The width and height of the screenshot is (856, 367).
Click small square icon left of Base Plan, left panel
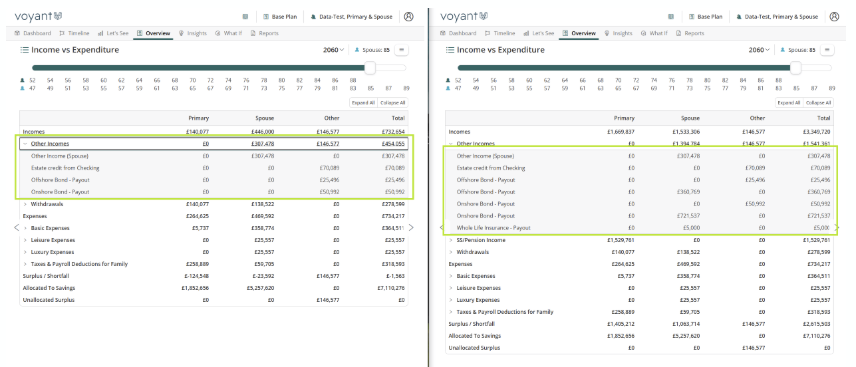click(246, 17)
